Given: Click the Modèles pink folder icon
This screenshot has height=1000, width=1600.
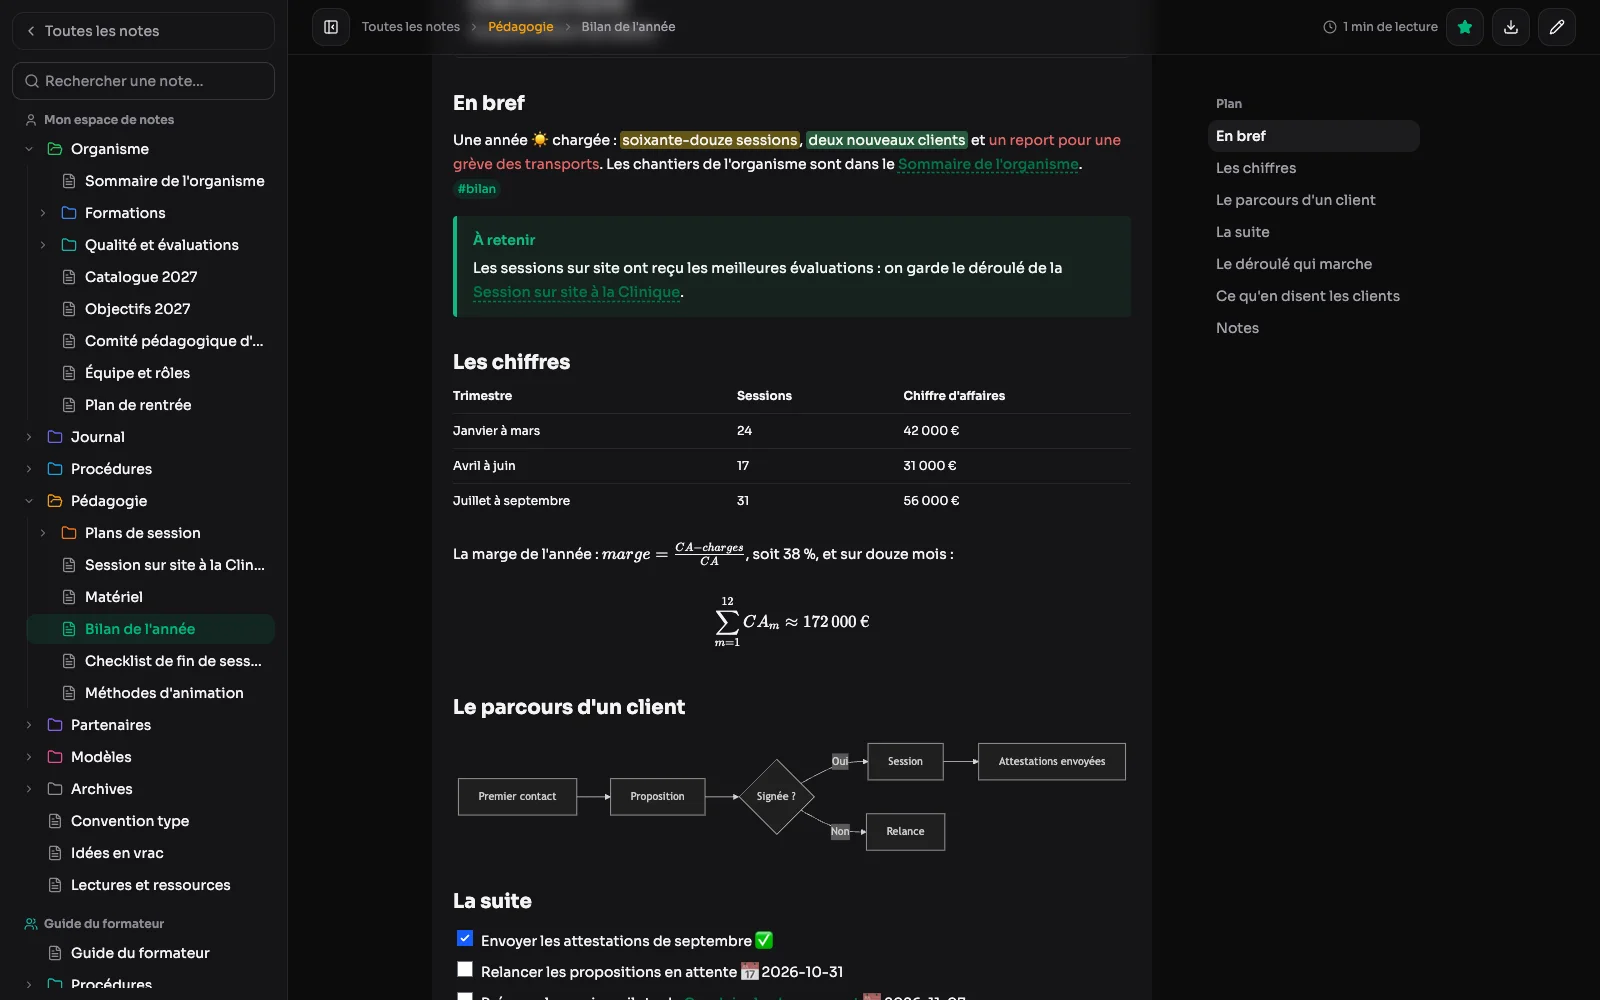Looking at the screenshot, I should [x=55, y=757].
